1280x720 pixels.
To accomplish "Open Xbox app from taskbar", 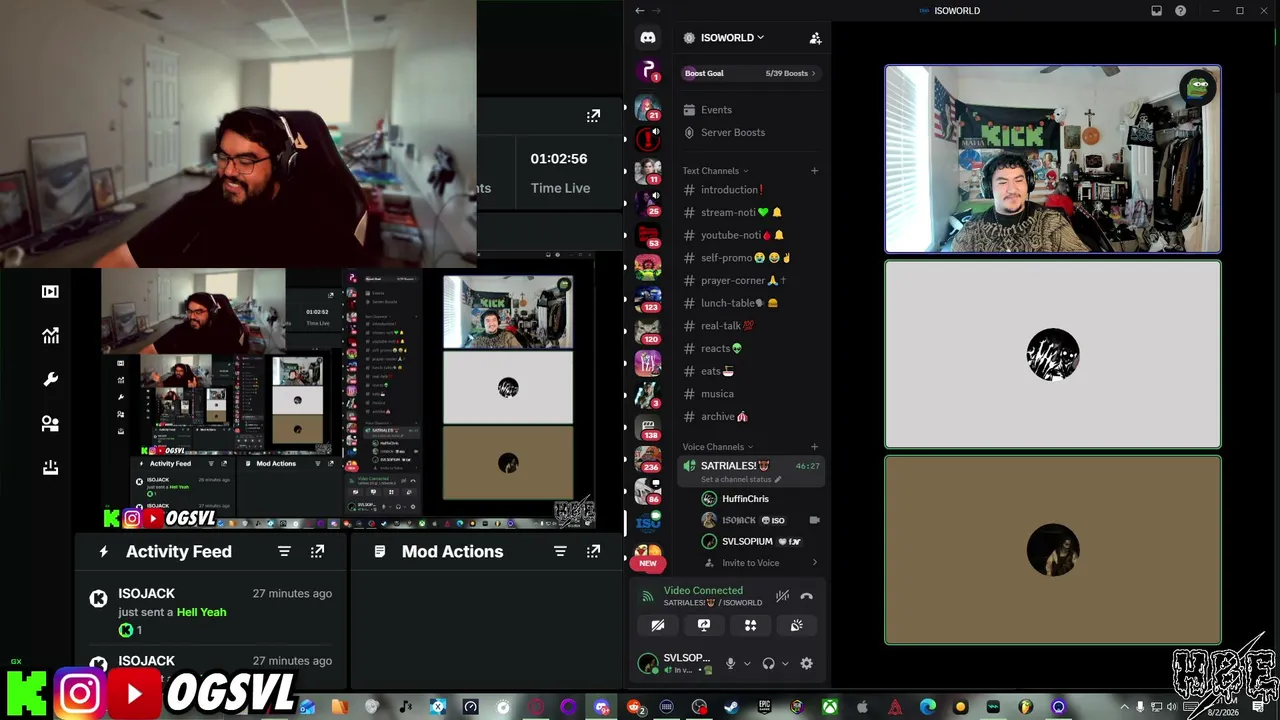I will (x=829, y=707).
